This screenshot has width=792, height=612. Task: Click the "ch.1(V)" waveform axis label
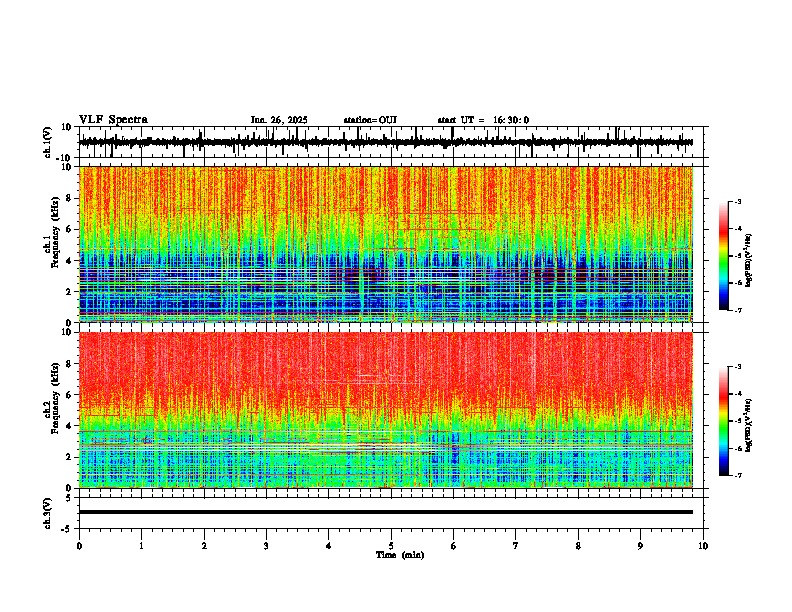(x=48, y=142)
